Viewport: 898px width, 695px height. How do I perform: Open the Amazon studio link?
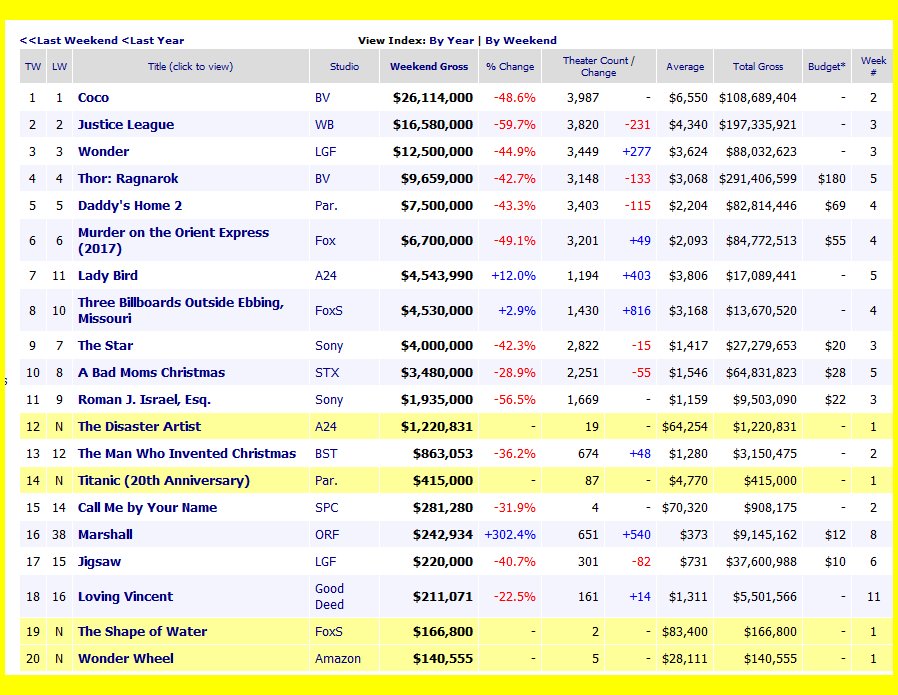pos(338,658)
